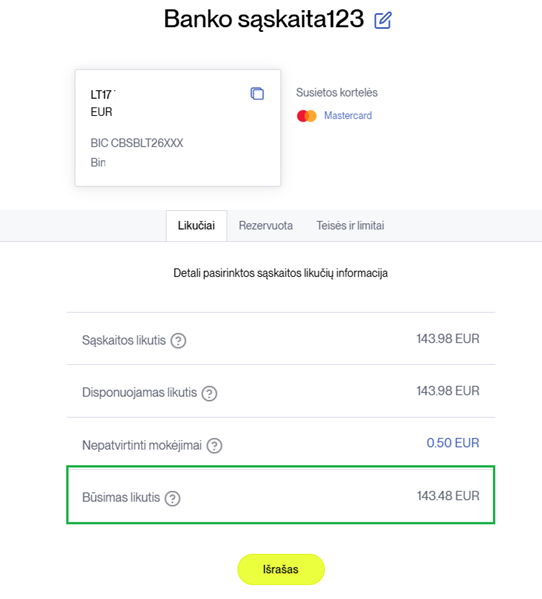Click the Išrašas button
The height and width of the screenshot is (599, 542).
(281, 569)
